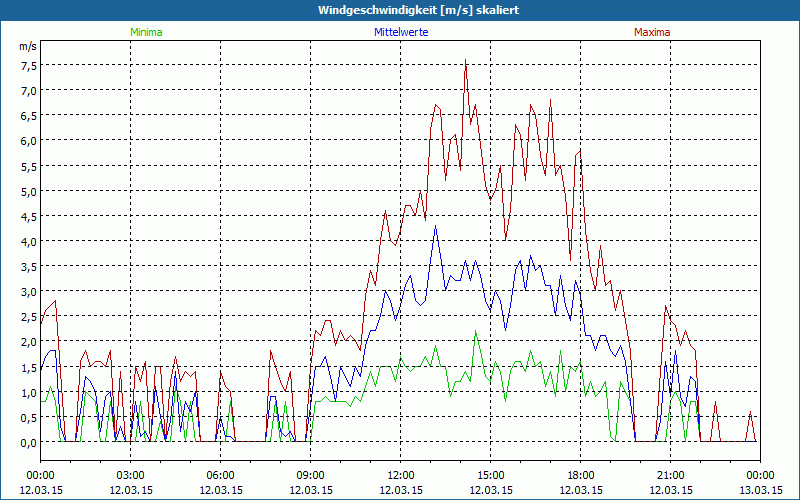Click the '1,5' y-axis value

click(x=29, y=367)
